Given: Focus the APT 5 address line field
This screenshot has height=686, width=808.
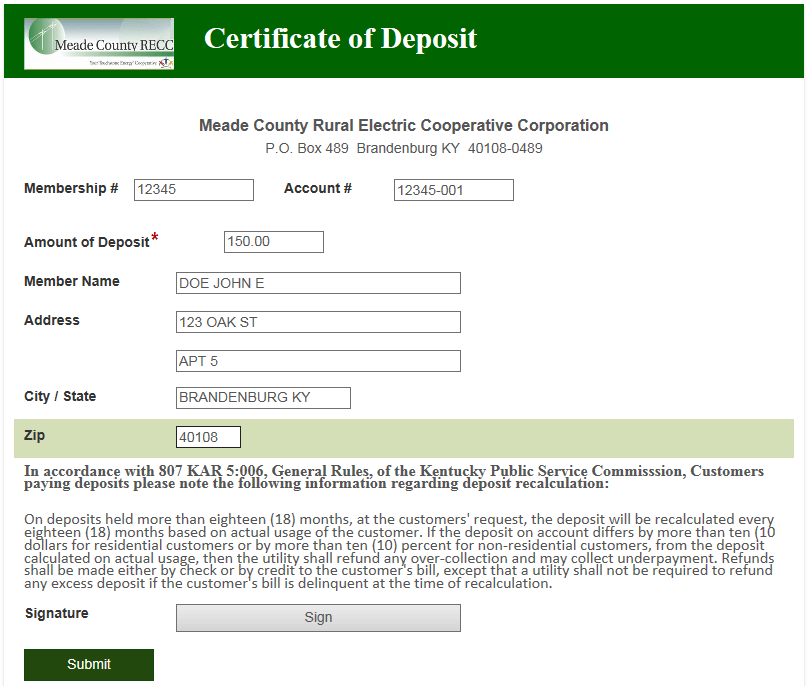Looking at the screenshot, I should 318,361.
